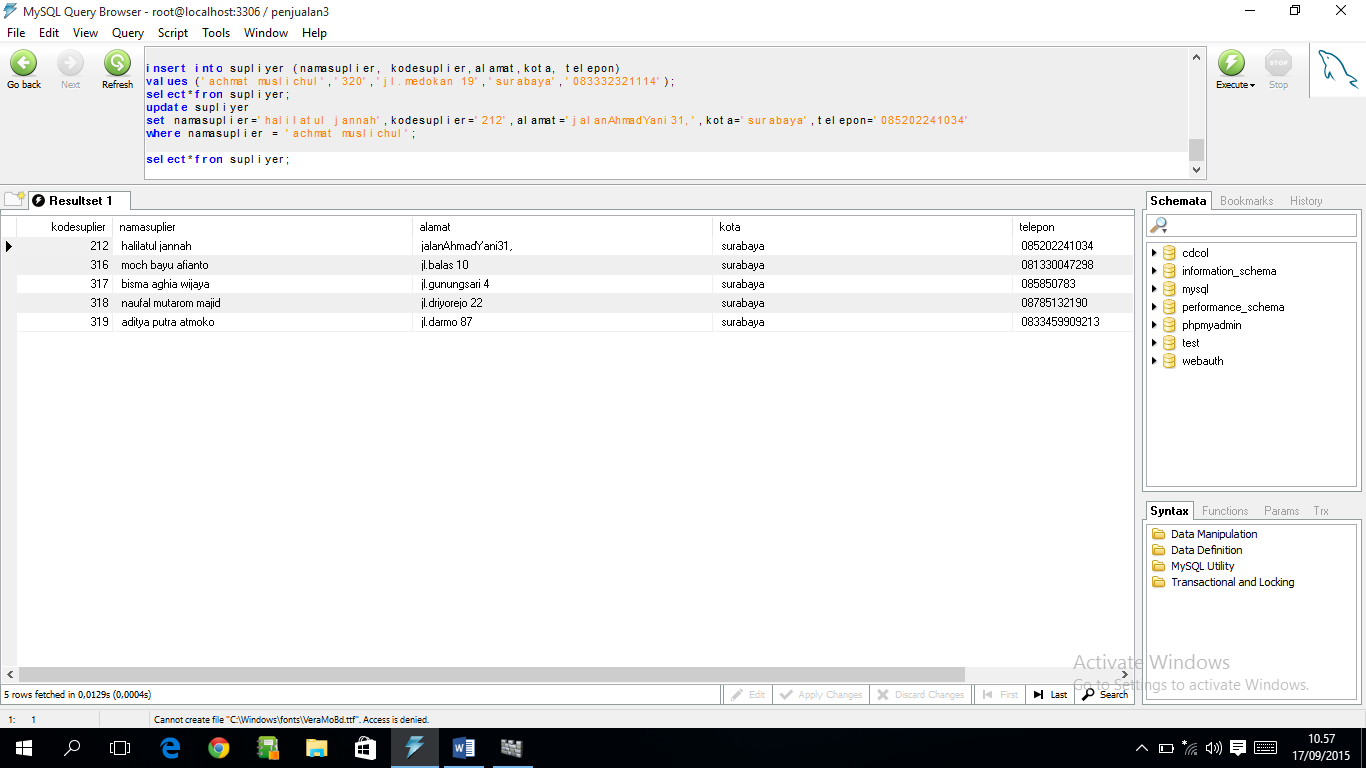Click the Go back arrow icon
Image resolution: width=1366 pixels, height=768 pixels.
[23, 63]
